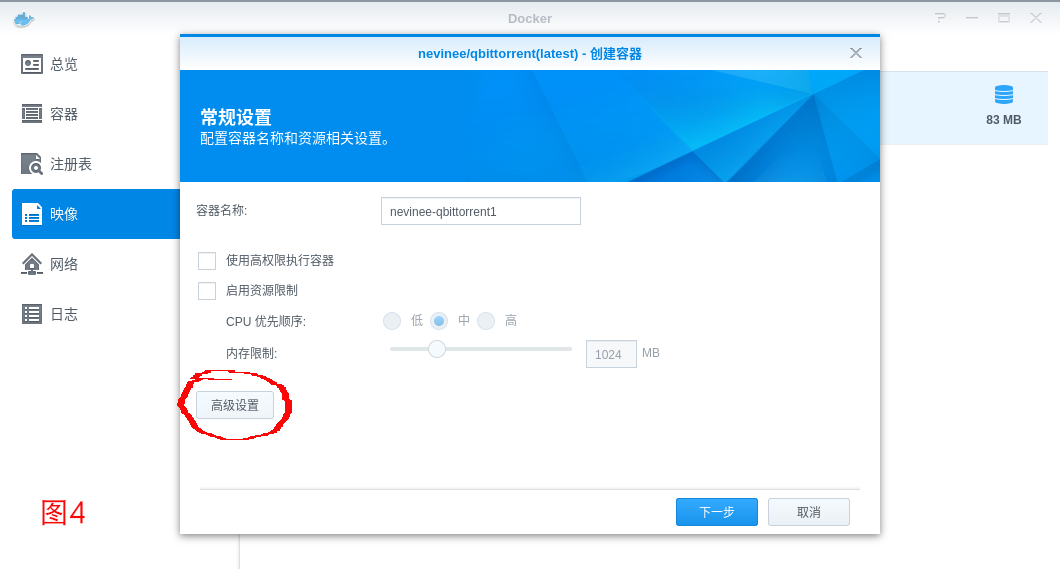
Task: Click the Docker whale logo icon
Action: pos(24,20)
